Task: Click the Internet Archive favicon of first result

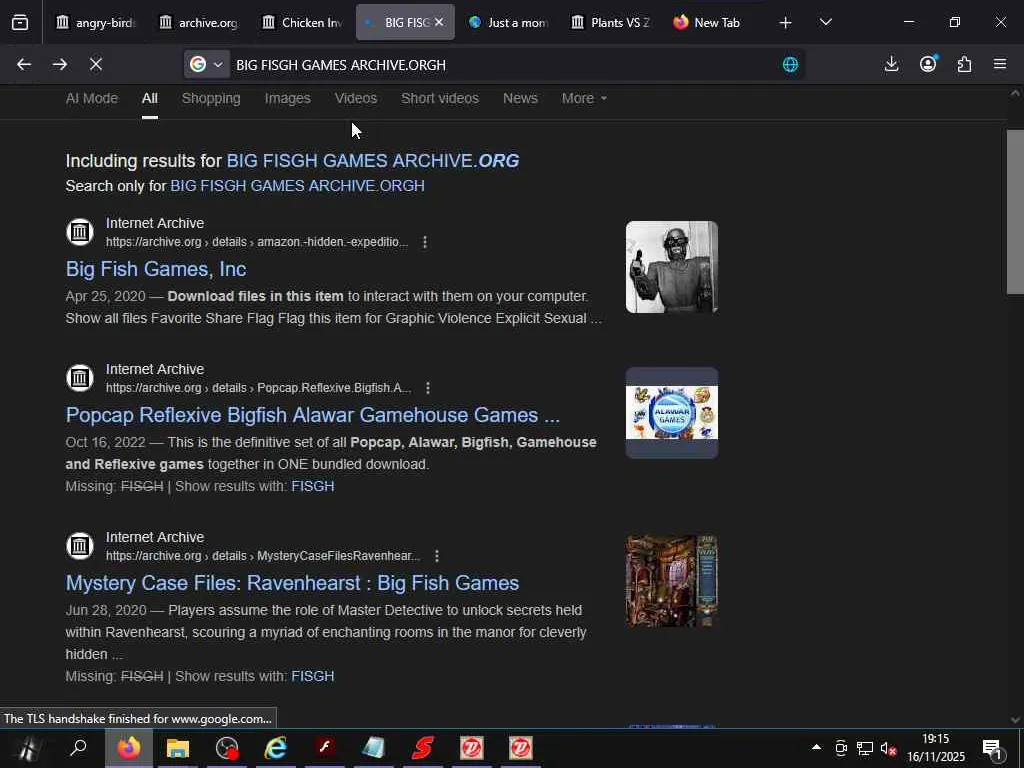Action: coord(80,232)
